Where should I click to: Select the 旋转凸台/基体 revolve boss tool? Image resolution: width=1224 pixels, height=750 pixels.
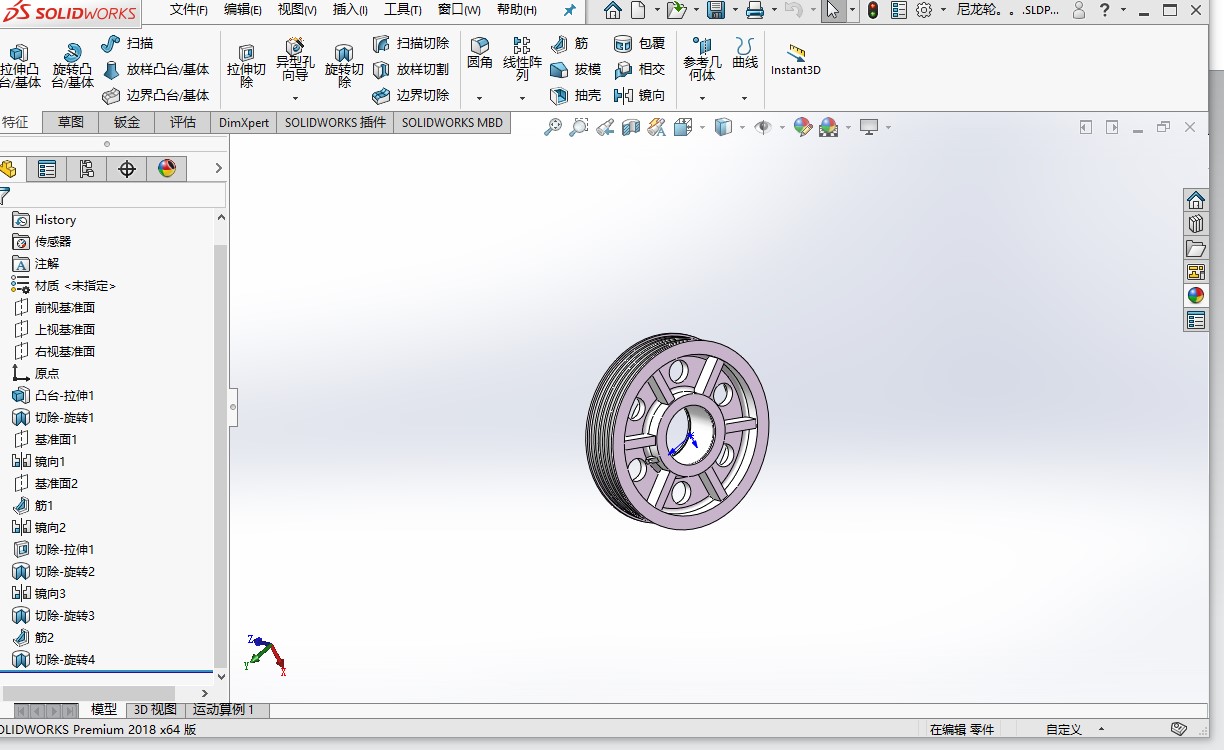click(x=72, y=66)
